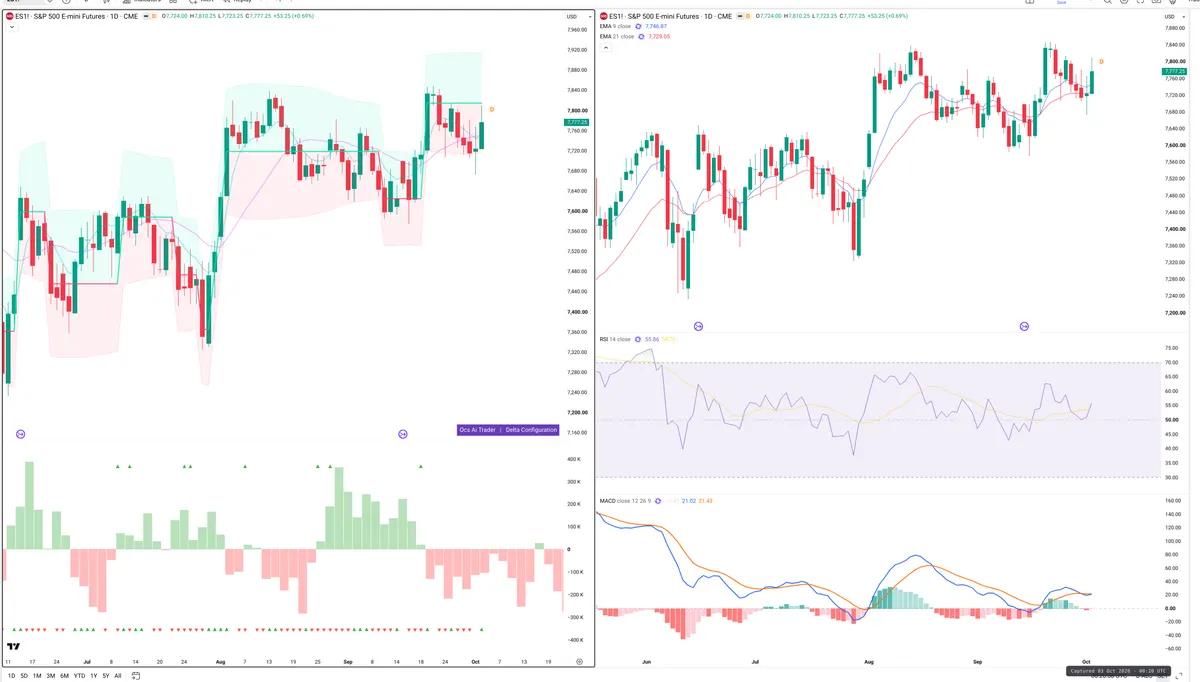Select the 1D time range
The width and height of the screenshot is (1200, 682).
click(x=12, y=676)
